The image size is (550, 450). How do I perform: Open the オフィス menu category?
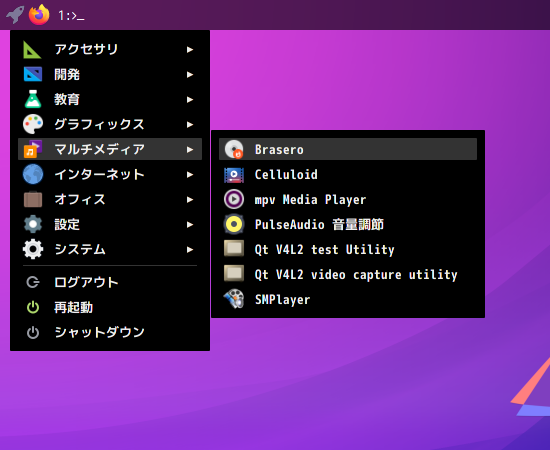tap(110, 200)
